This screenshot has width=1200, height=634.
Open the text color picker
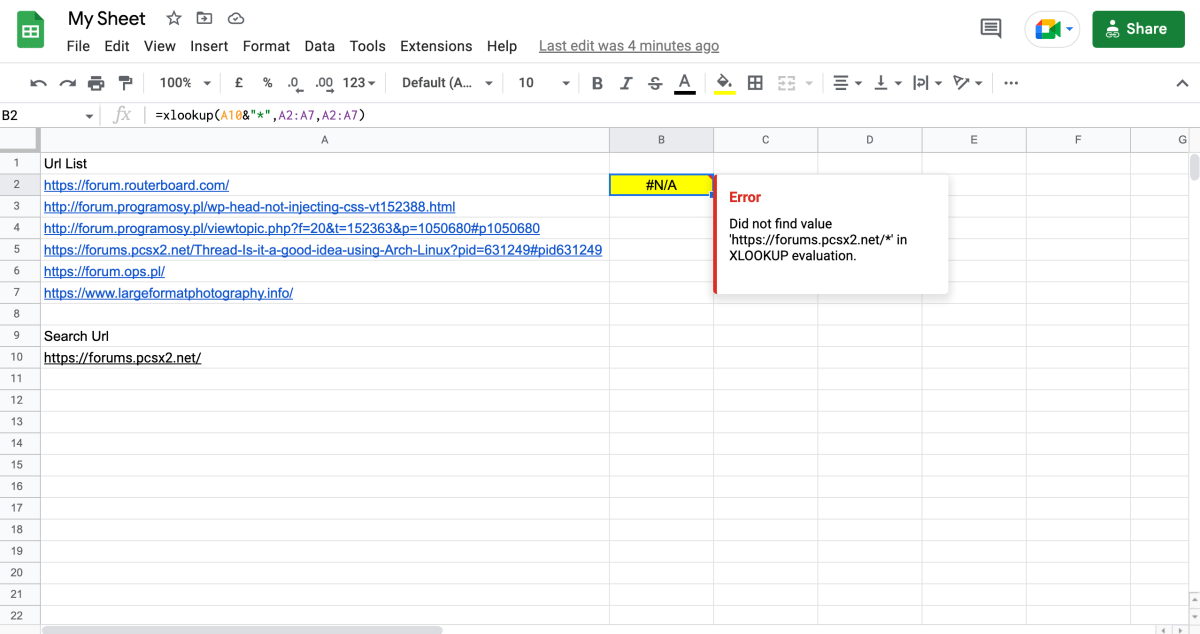(x=684, y=83)
